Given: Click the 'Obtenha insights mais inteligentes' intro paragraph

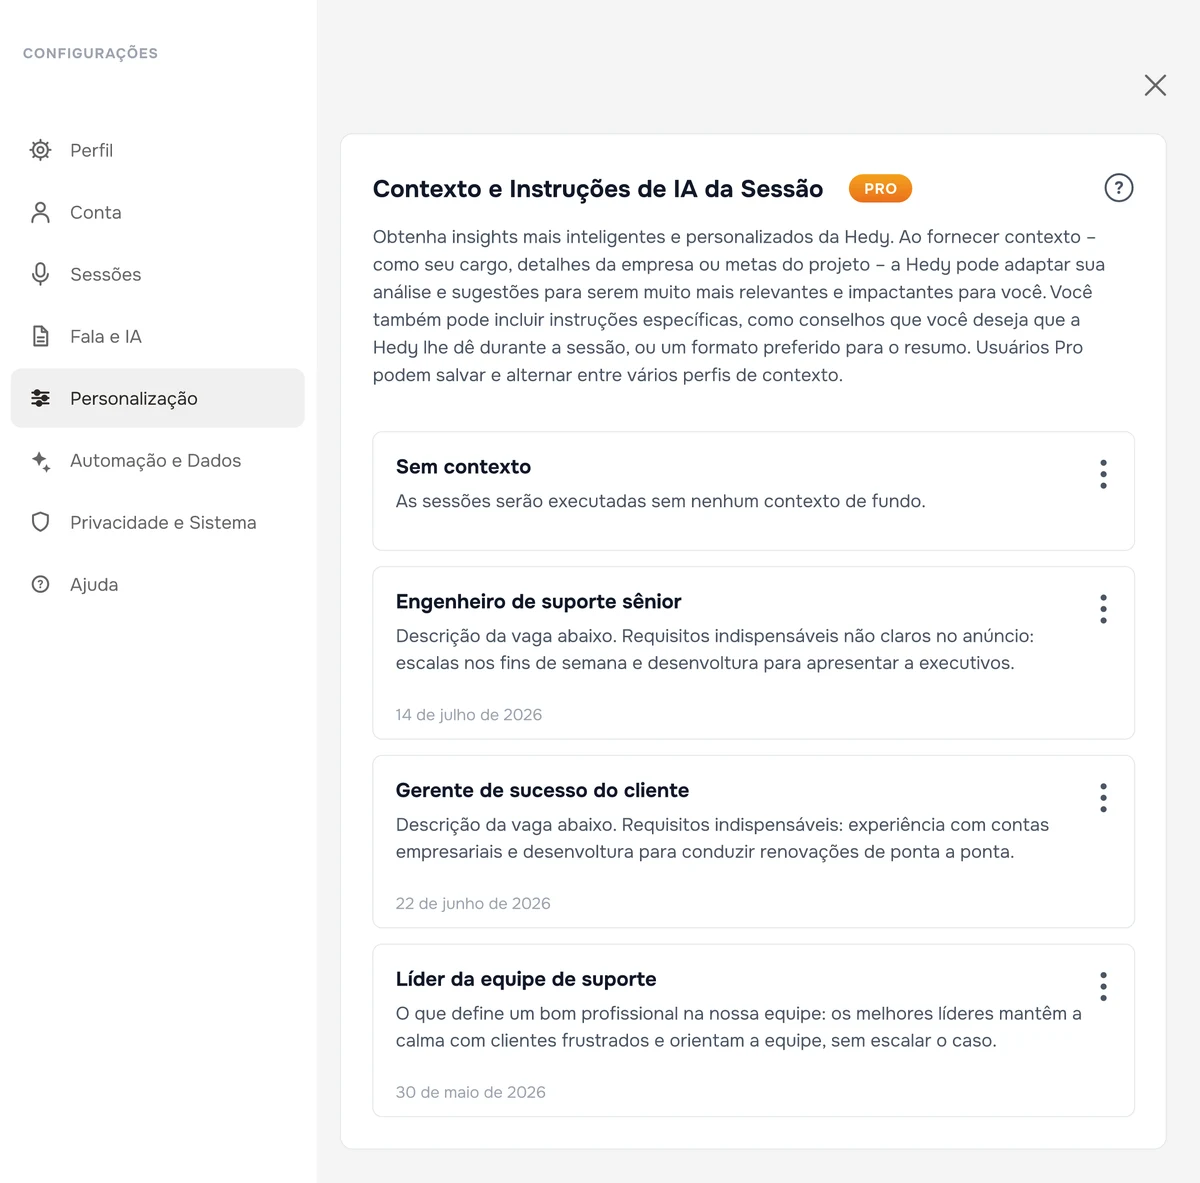Looking at the screenshot, I should coord(739,306).
